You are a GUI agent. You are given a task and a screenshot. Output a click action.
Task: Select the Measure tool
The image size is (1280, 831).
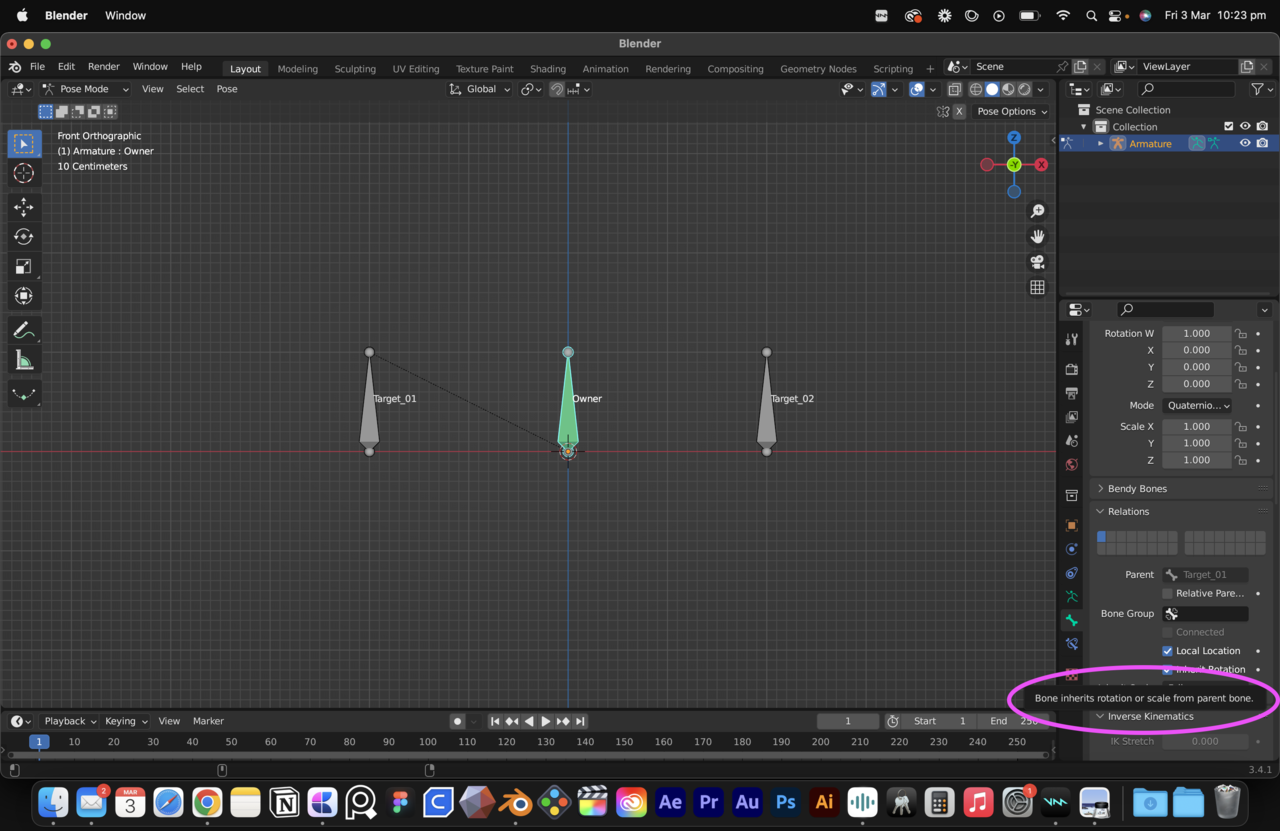23,361
